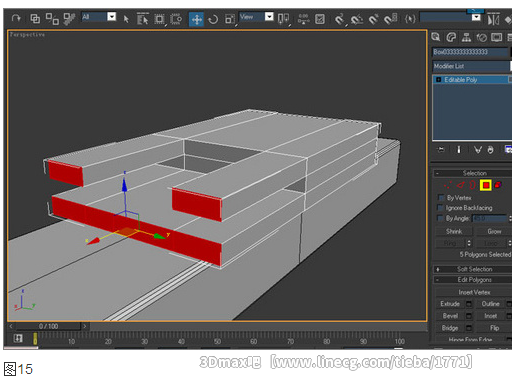Expand the Editable Poly sub-object tree
This screenshot has width=512, height=381.
pyautogui.click(x=438, y=80)
